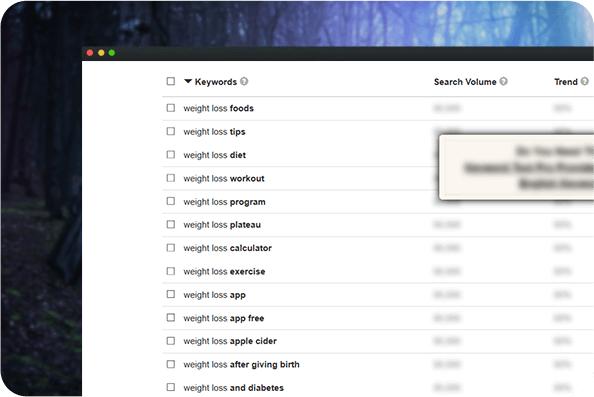Toggle the select-all checkbox beside Keywords header
Image resolution: width=594 pixels, height=397 pixels.
click(x=171, y=81)
